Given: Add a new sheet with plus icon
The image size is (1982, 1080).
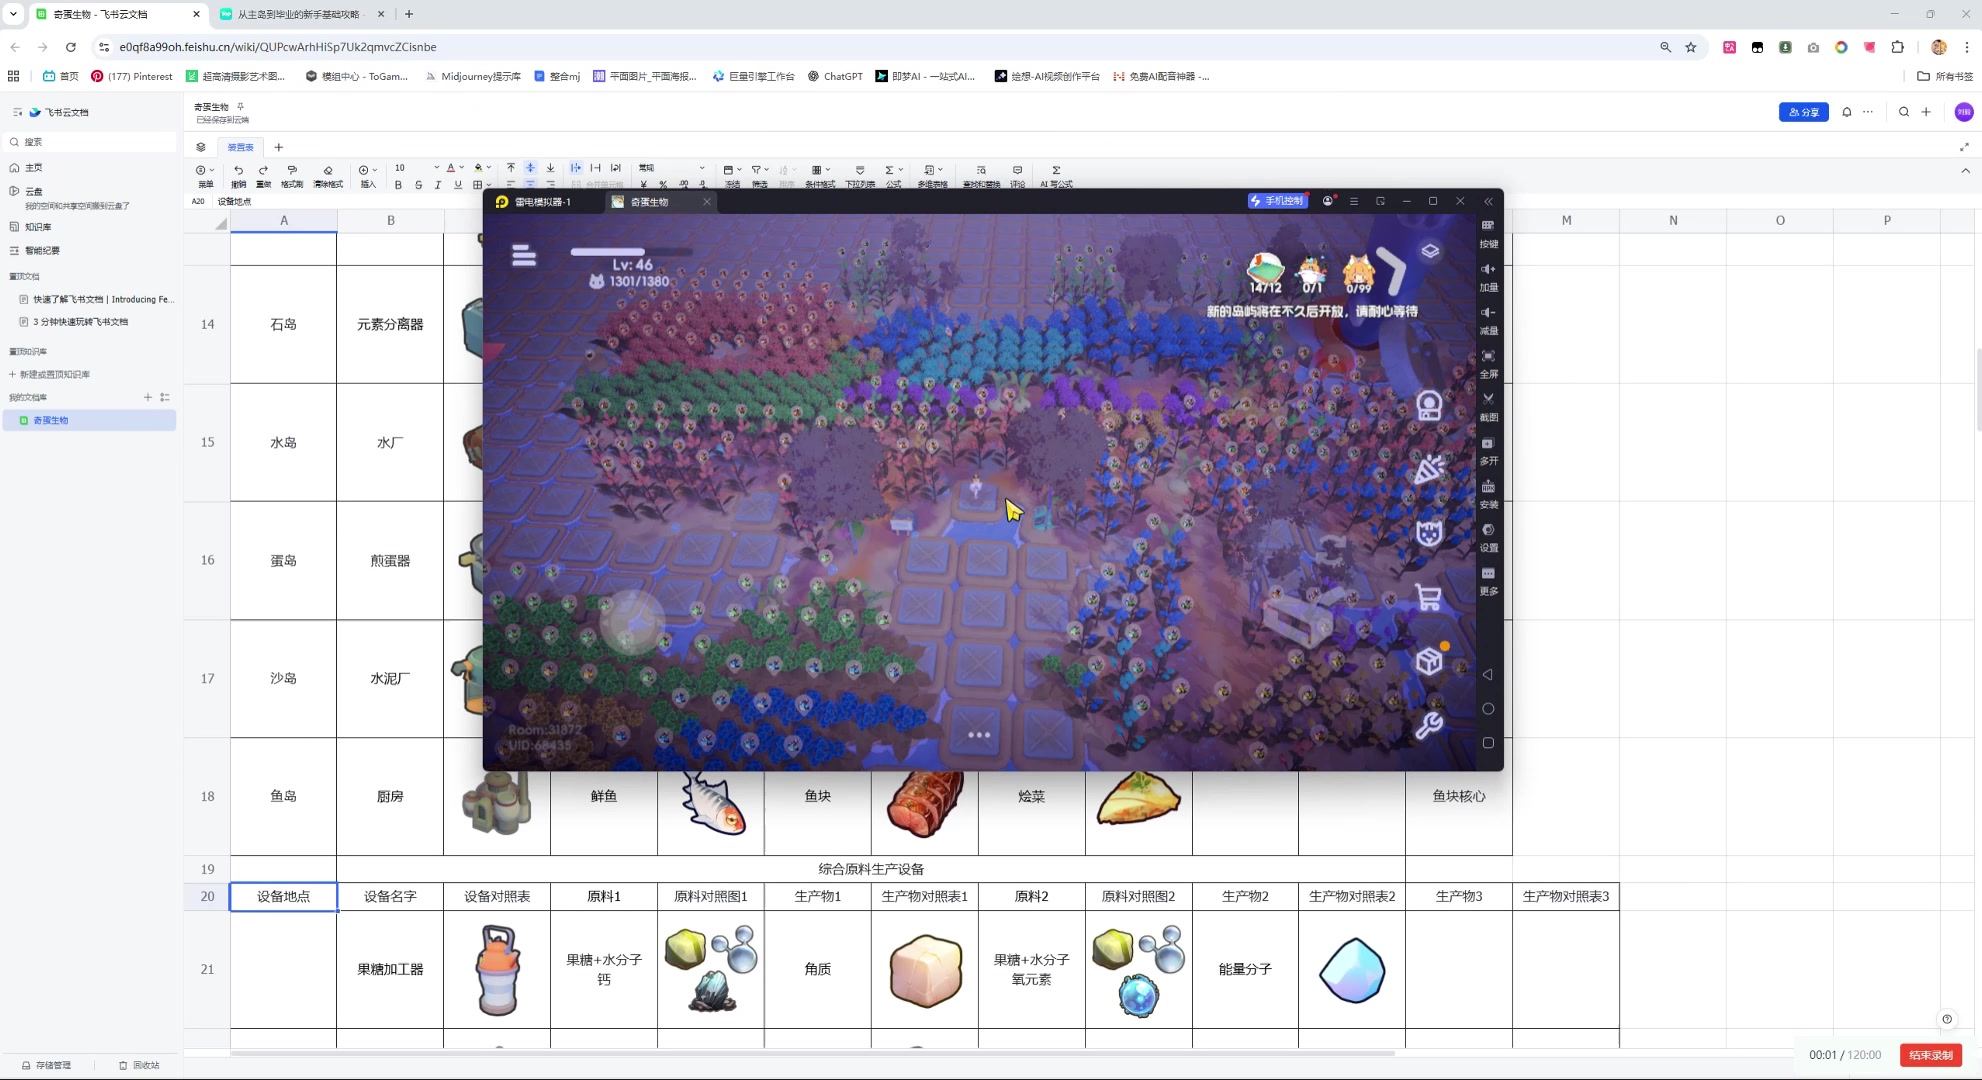Looking at the screenshot, I should [279, 147].
